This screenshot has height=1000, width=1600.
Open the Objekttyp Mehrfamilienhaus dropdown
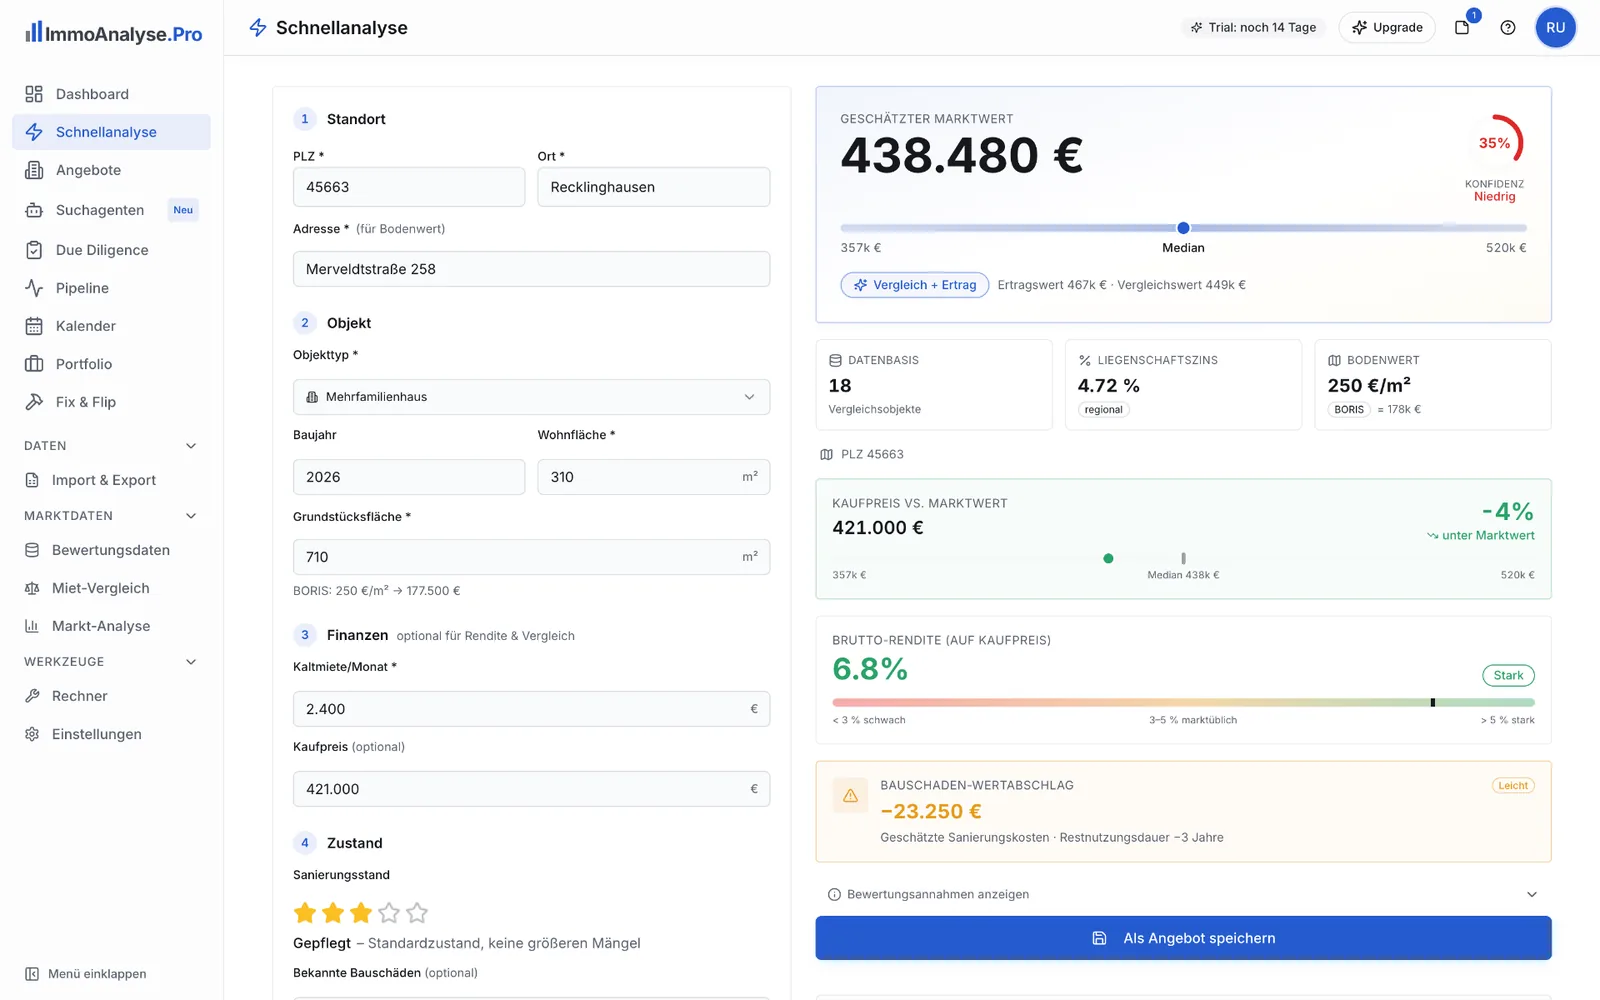click(x=531, y=397)
